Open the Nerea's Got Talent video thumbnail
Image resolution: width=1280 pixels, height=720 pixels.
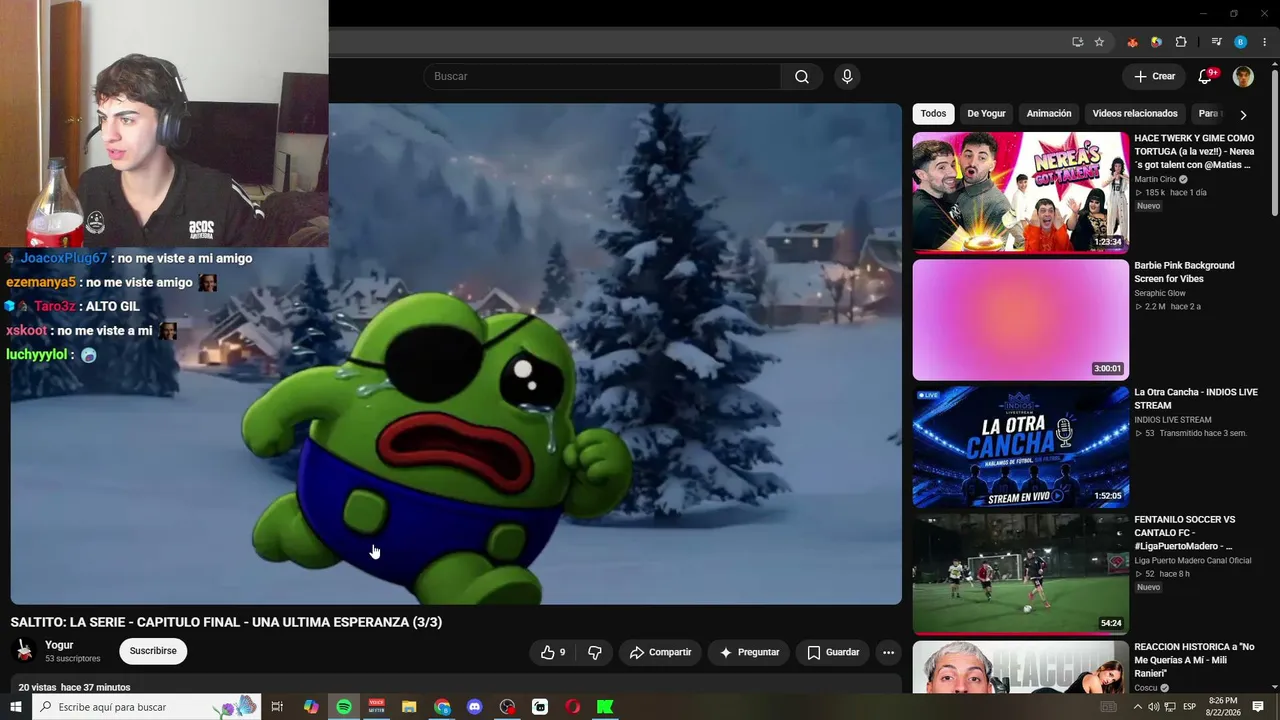1021,192
